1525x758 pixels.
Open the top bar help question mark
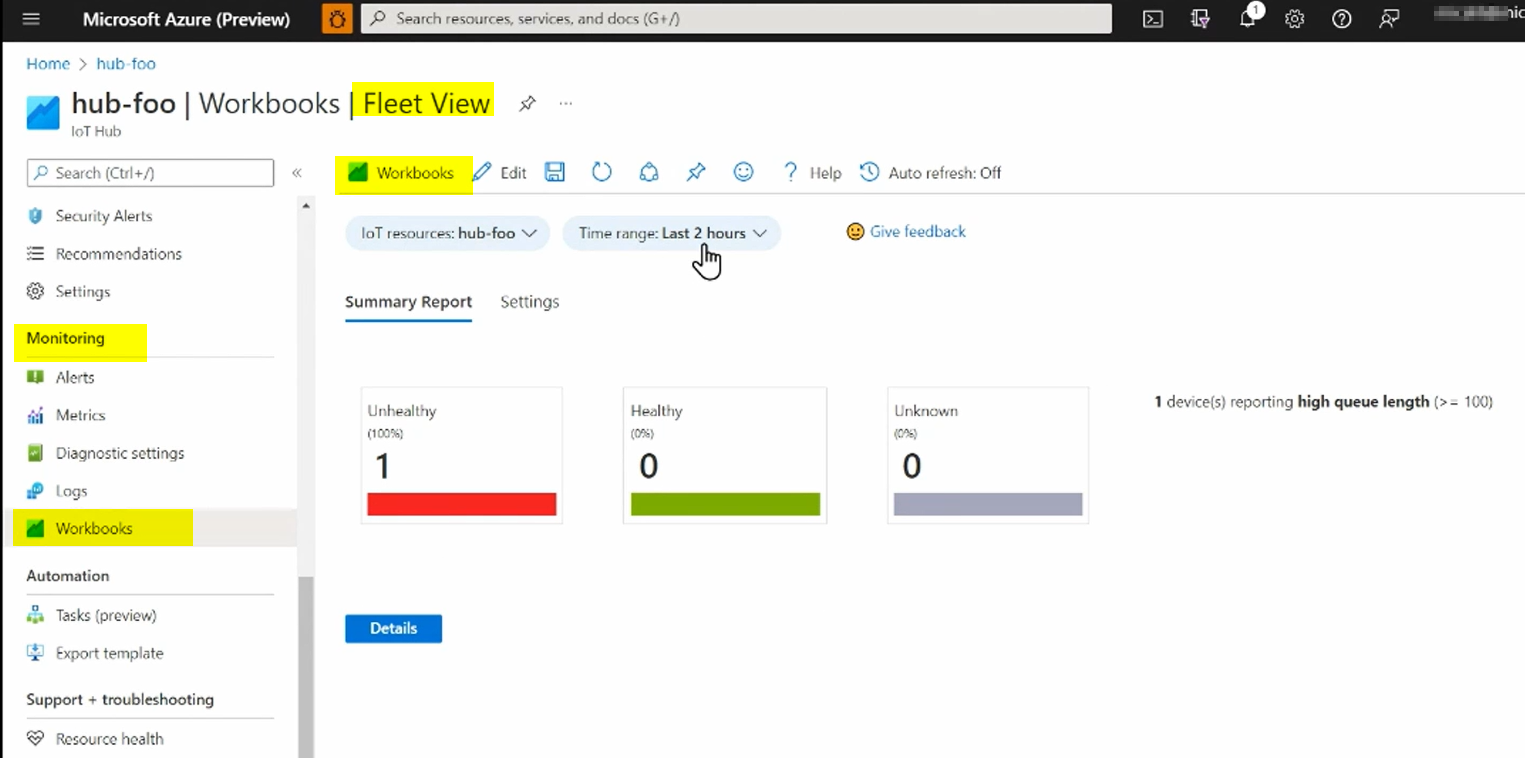coord(1342,19)
